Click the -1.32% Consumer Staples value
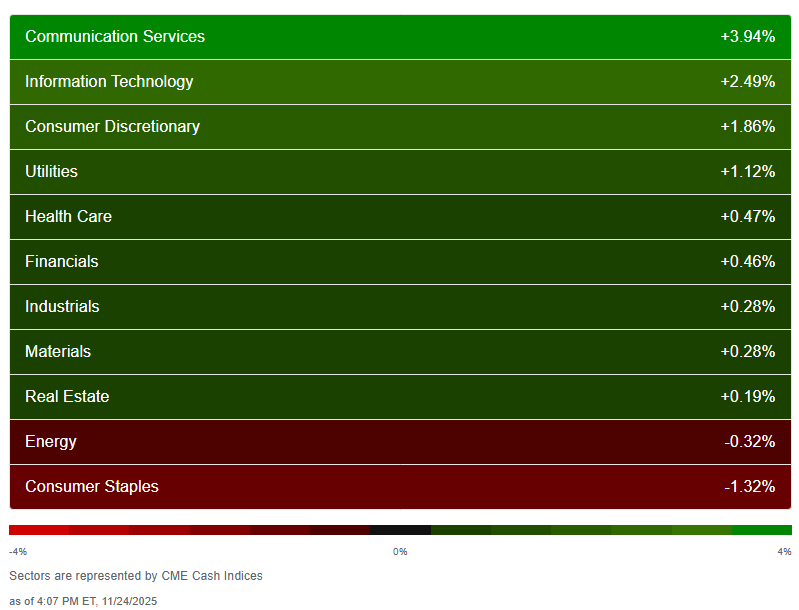This screenshot has width=799, height=610. tap(750, 486)
